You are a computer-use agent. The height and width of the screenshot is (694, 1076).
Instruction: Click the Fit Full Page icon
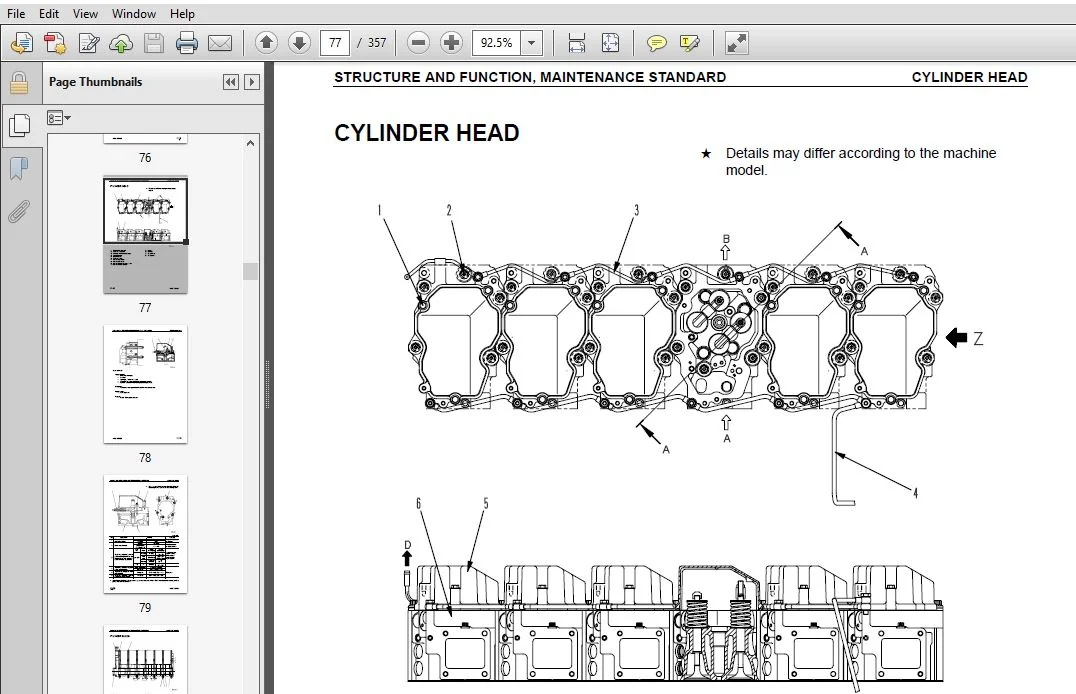coord(610,43)
